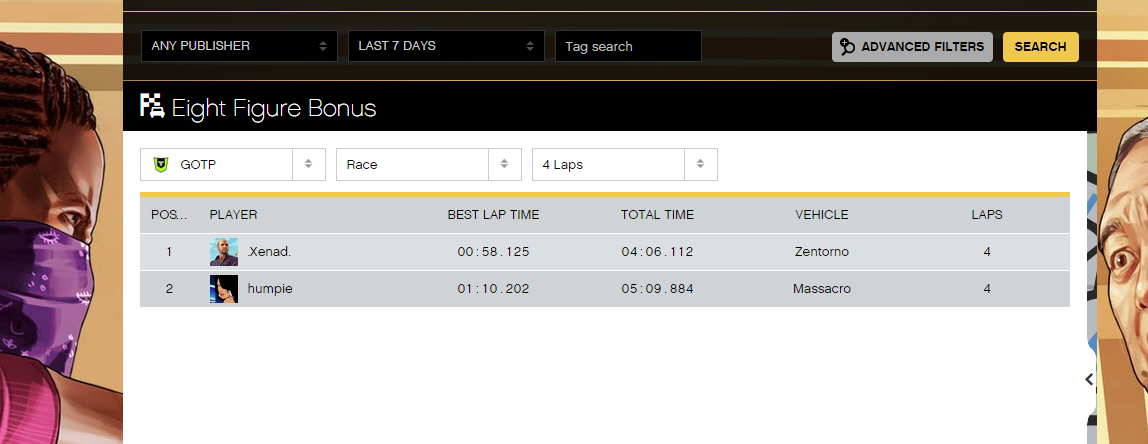This screenshot has height=444, width=1148.
Task: Click the Massacro vehicle cell
Action: (822, 289)
